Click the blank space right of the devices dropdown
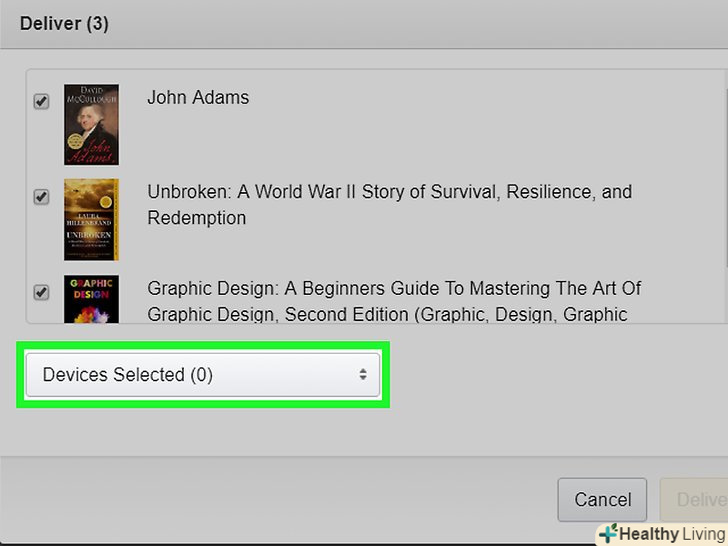The image size is (728, 546). point(550,375)
